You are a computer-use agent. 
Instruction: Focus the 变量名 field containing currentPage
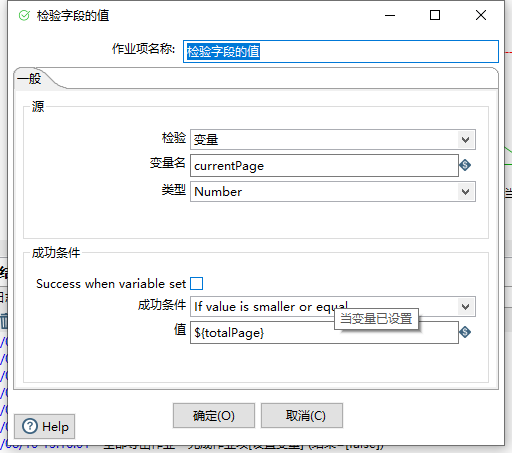[324, 166]
